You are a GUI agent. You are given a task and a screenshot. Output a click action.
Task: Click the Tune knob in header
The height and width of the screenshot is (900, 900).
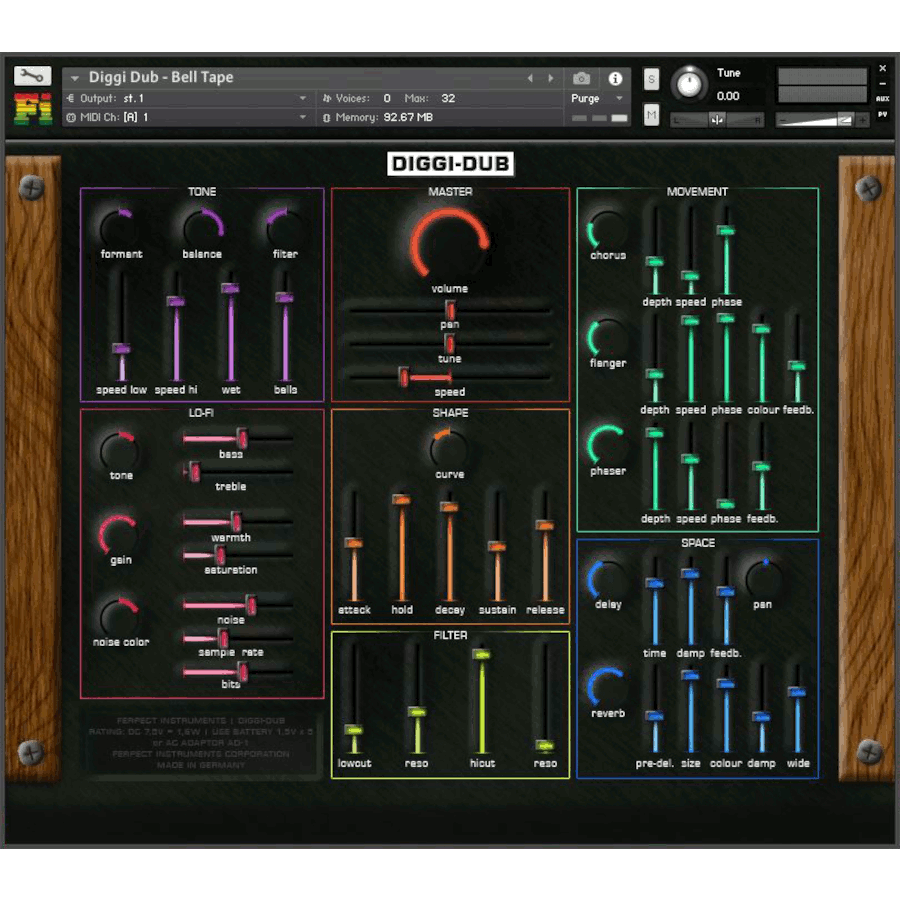click(x=689, y=84)
